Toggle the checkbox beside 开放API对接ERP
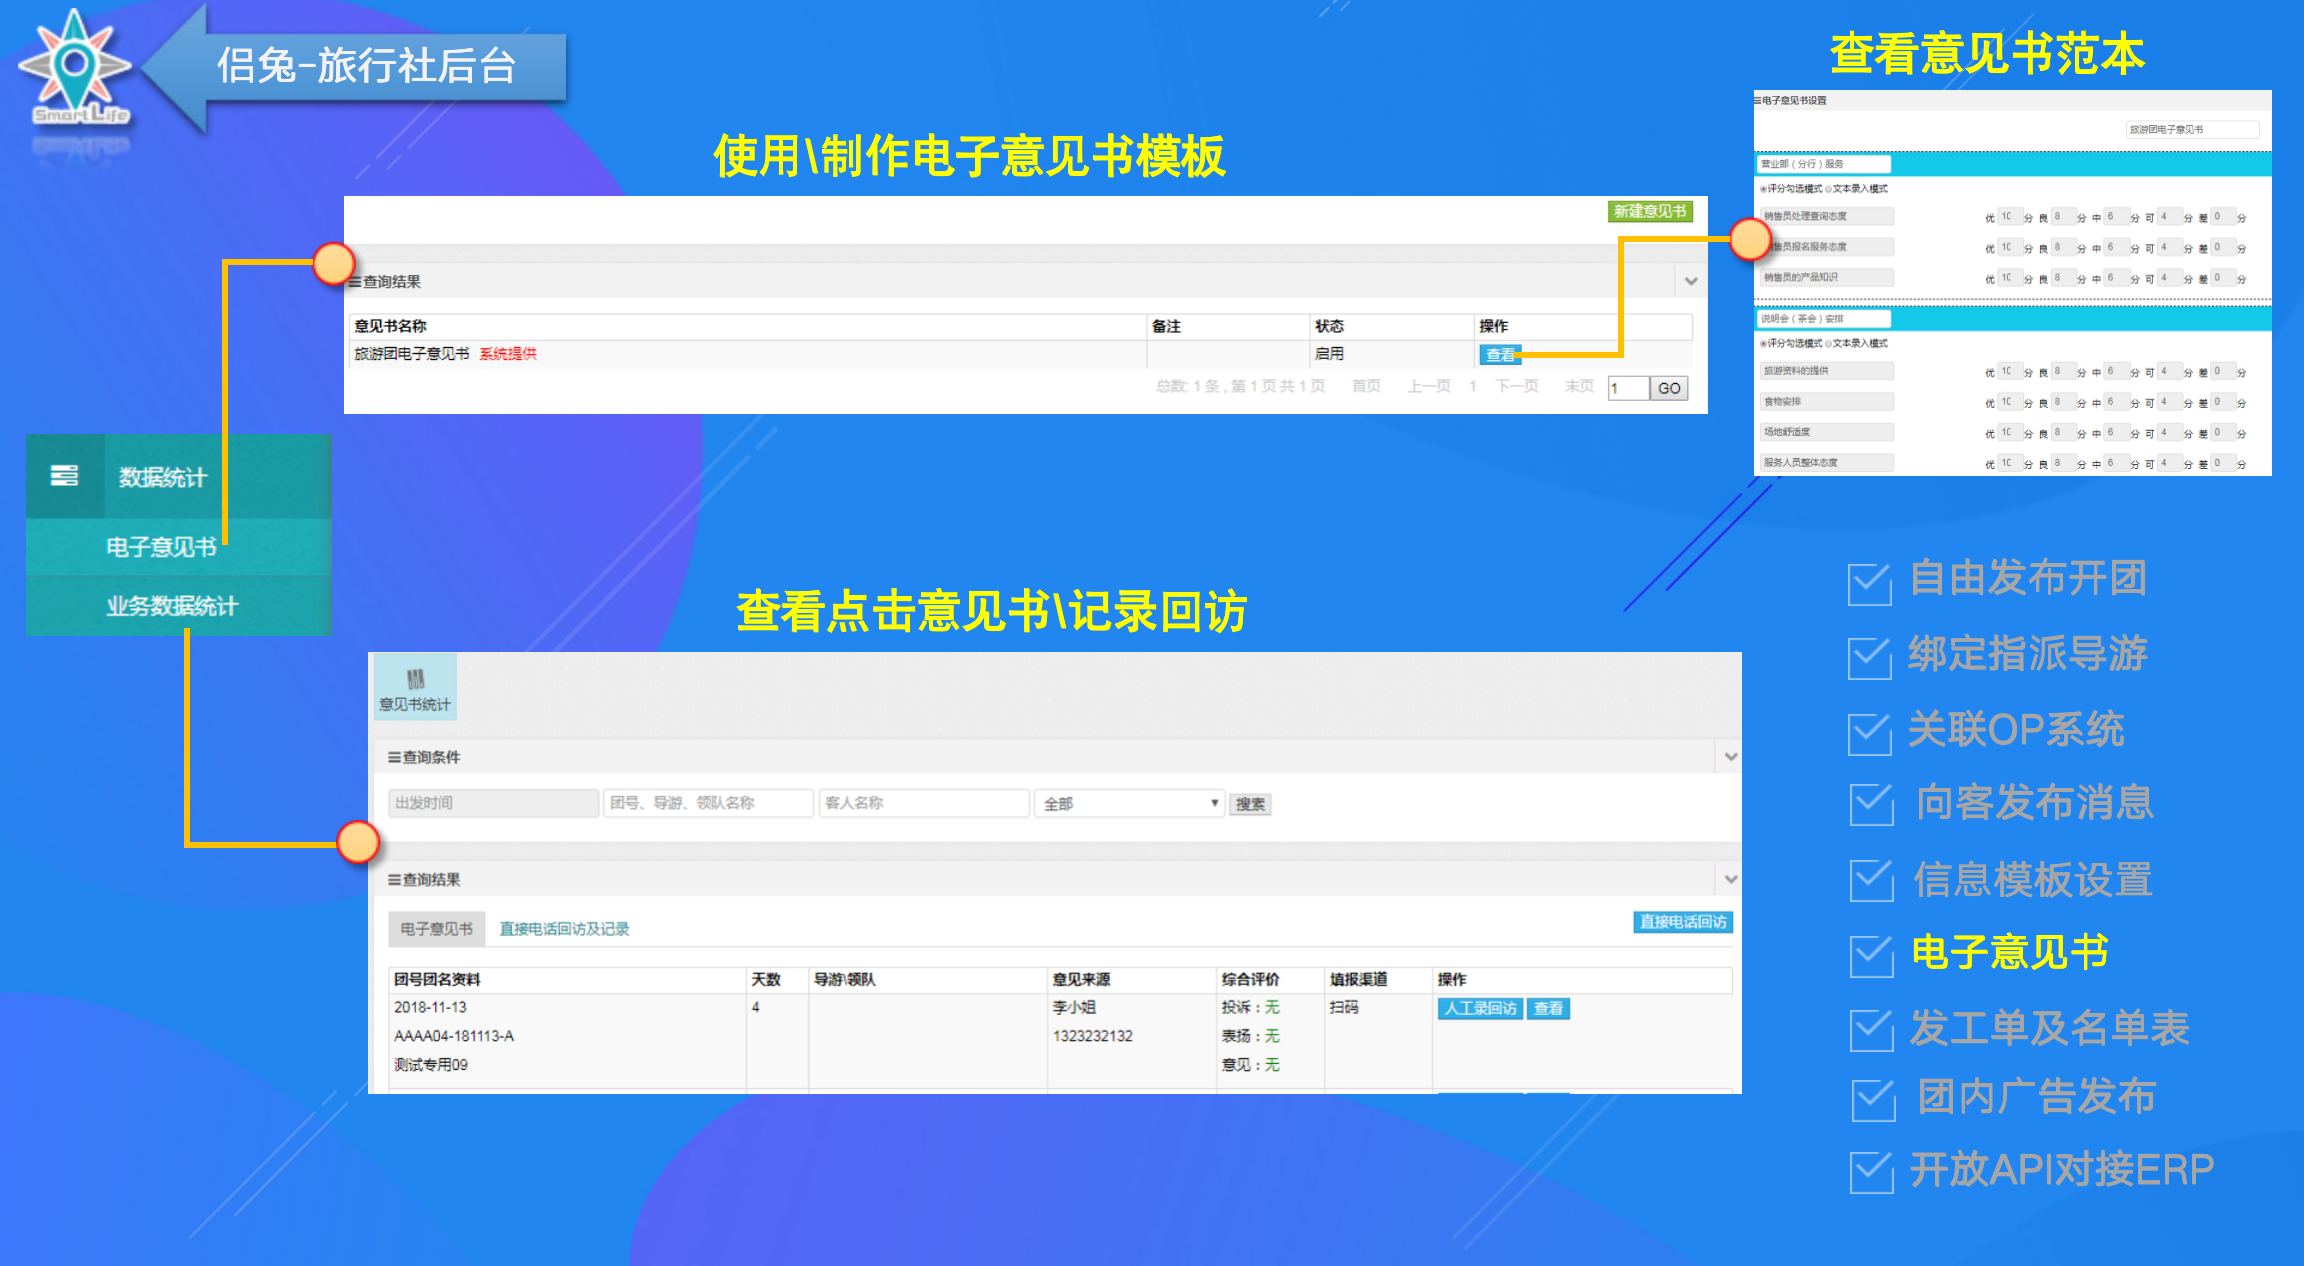The width and height of the screenshot is (2304, 1266). point(1872,1173)
